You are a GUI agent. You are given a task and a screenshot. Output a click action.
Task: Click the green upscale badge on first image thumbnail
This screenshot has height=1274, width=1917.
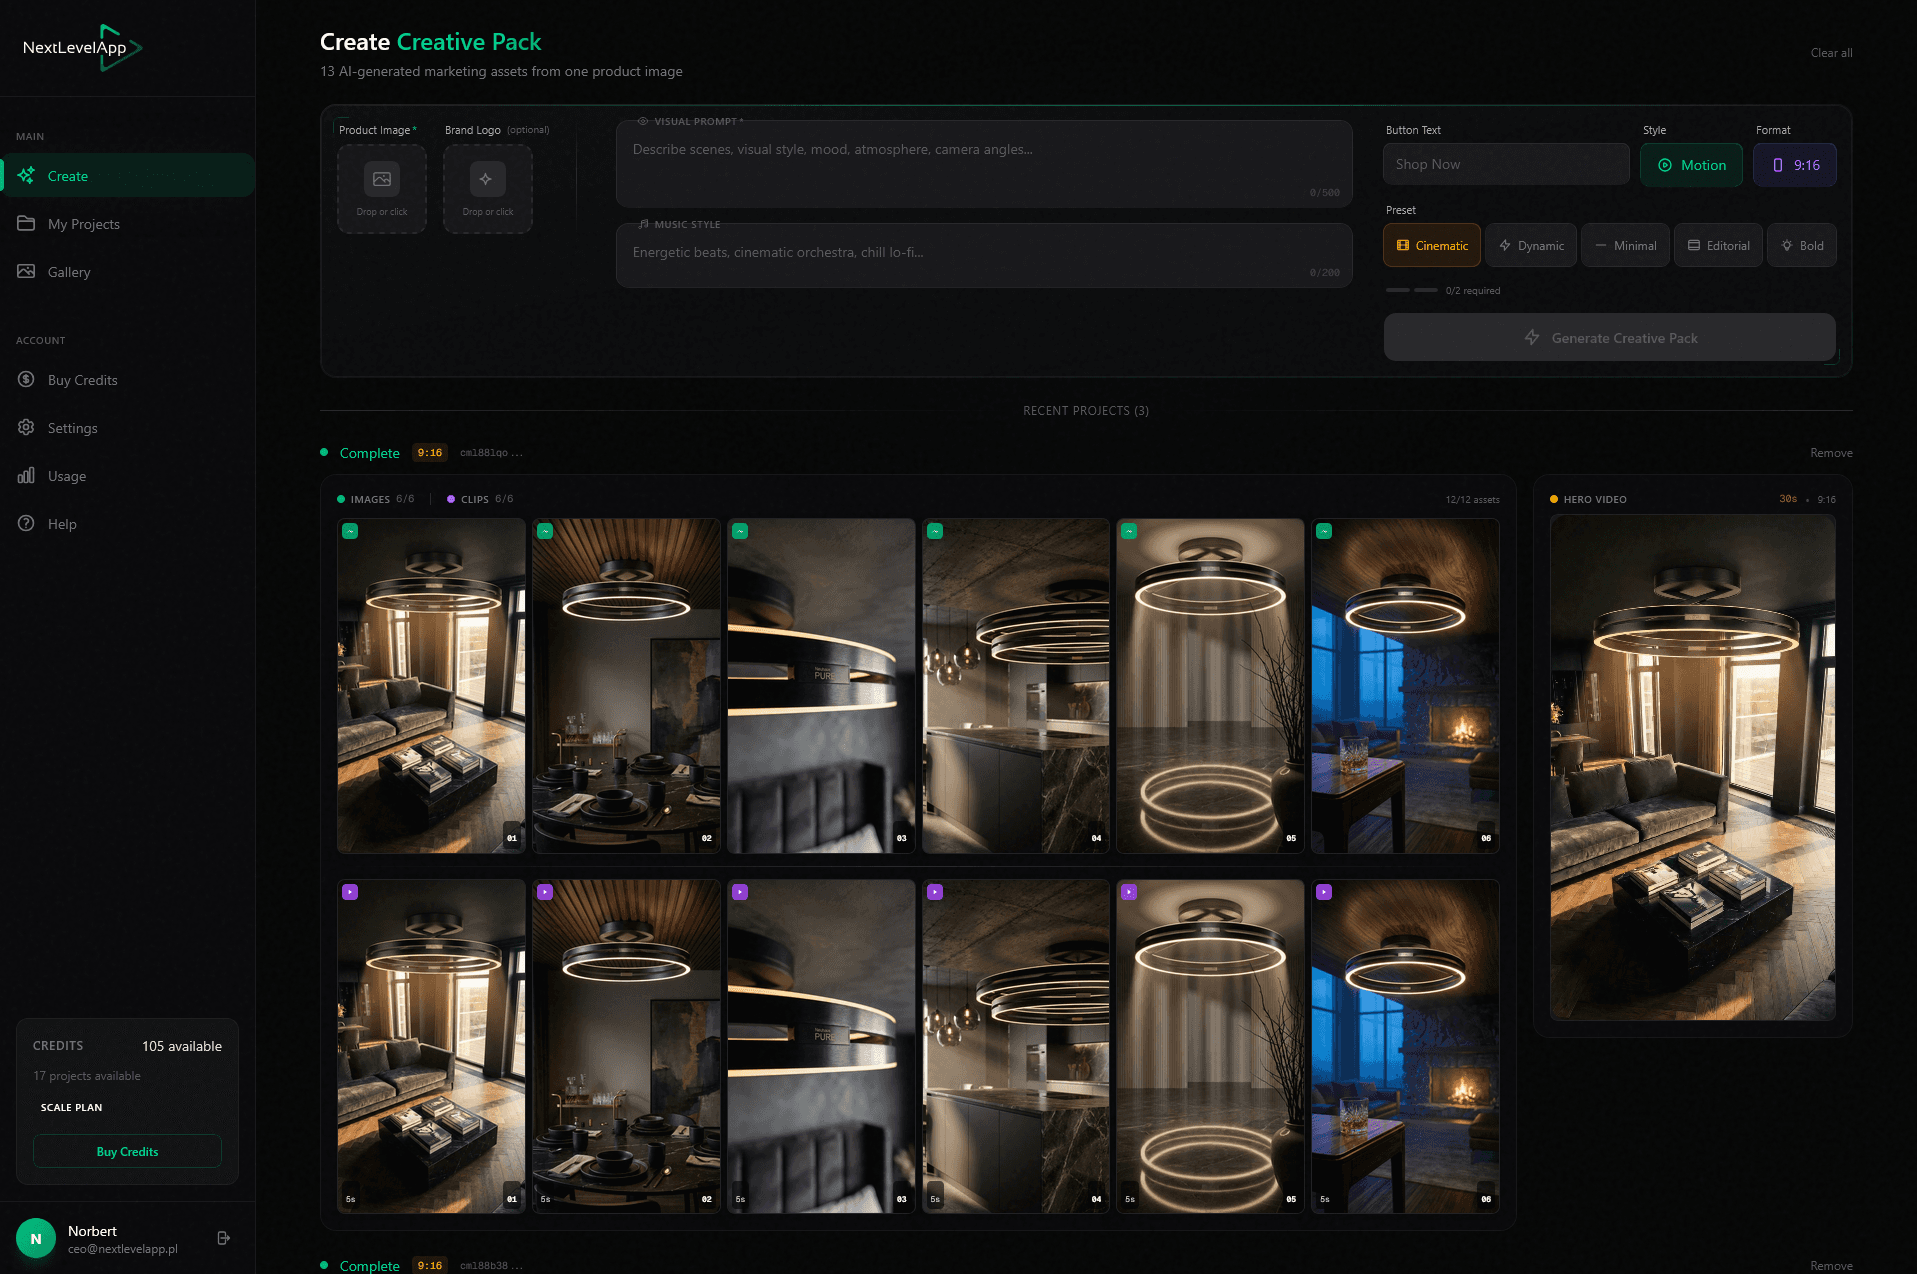tap(350, 531)
